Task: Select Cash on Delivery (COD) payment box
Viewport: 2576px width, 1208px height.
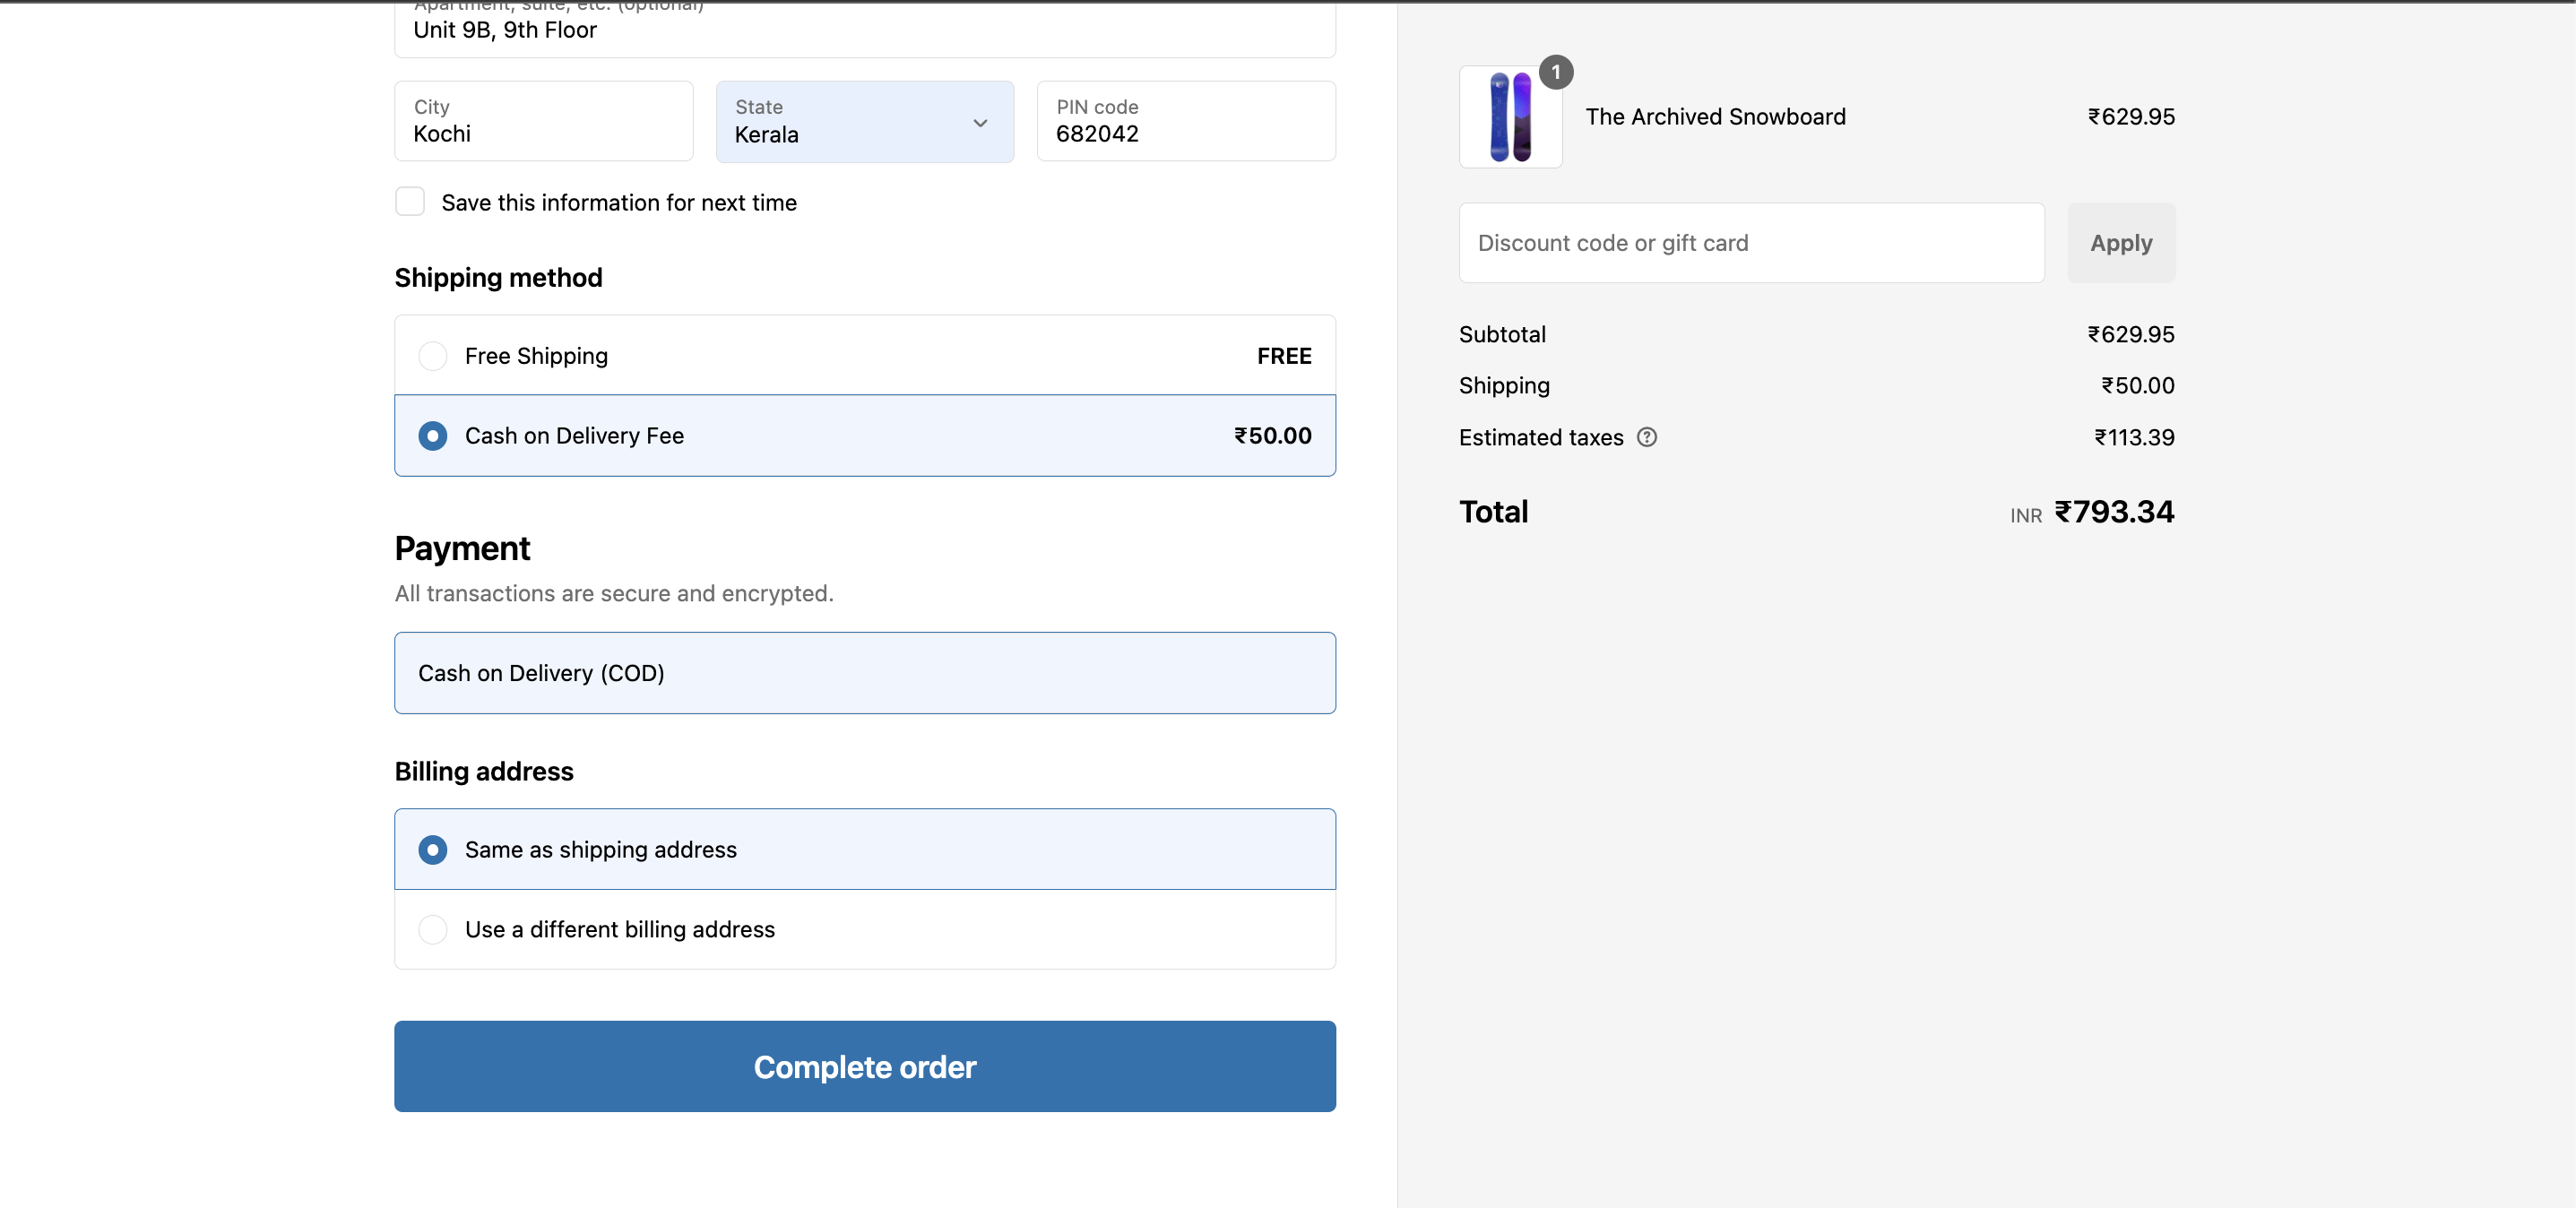Action: coord(864,673)
